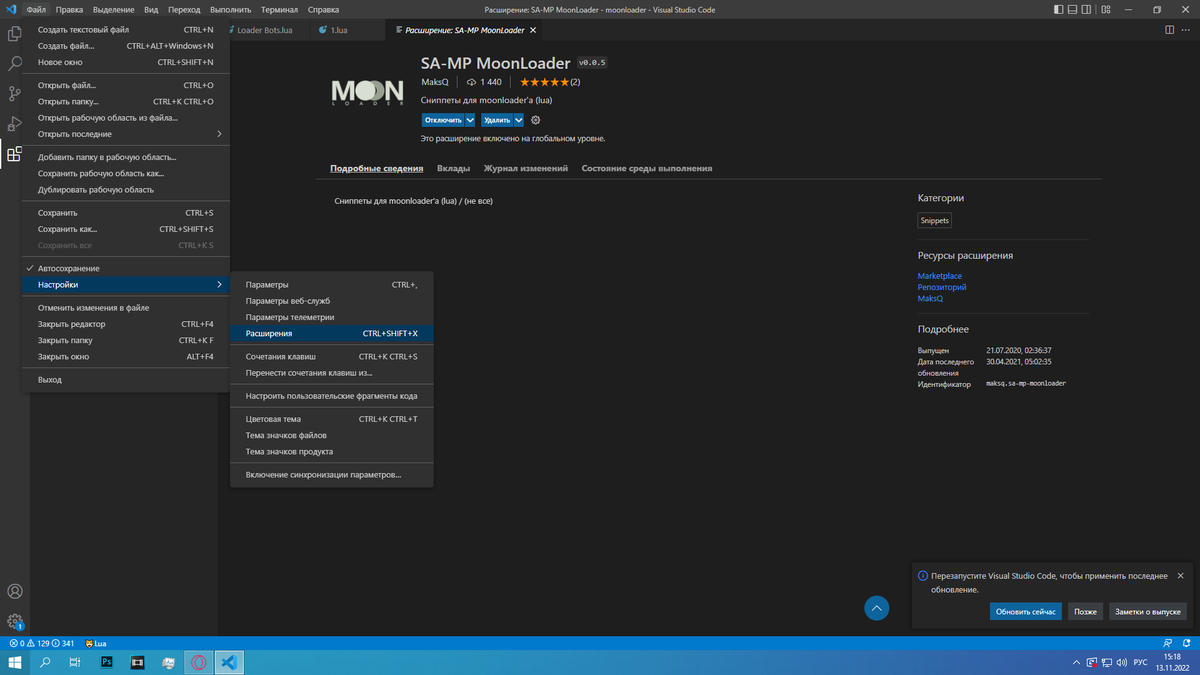Open Manage gear icon in activity bar

pyautogui.click(x=14, y=622)
